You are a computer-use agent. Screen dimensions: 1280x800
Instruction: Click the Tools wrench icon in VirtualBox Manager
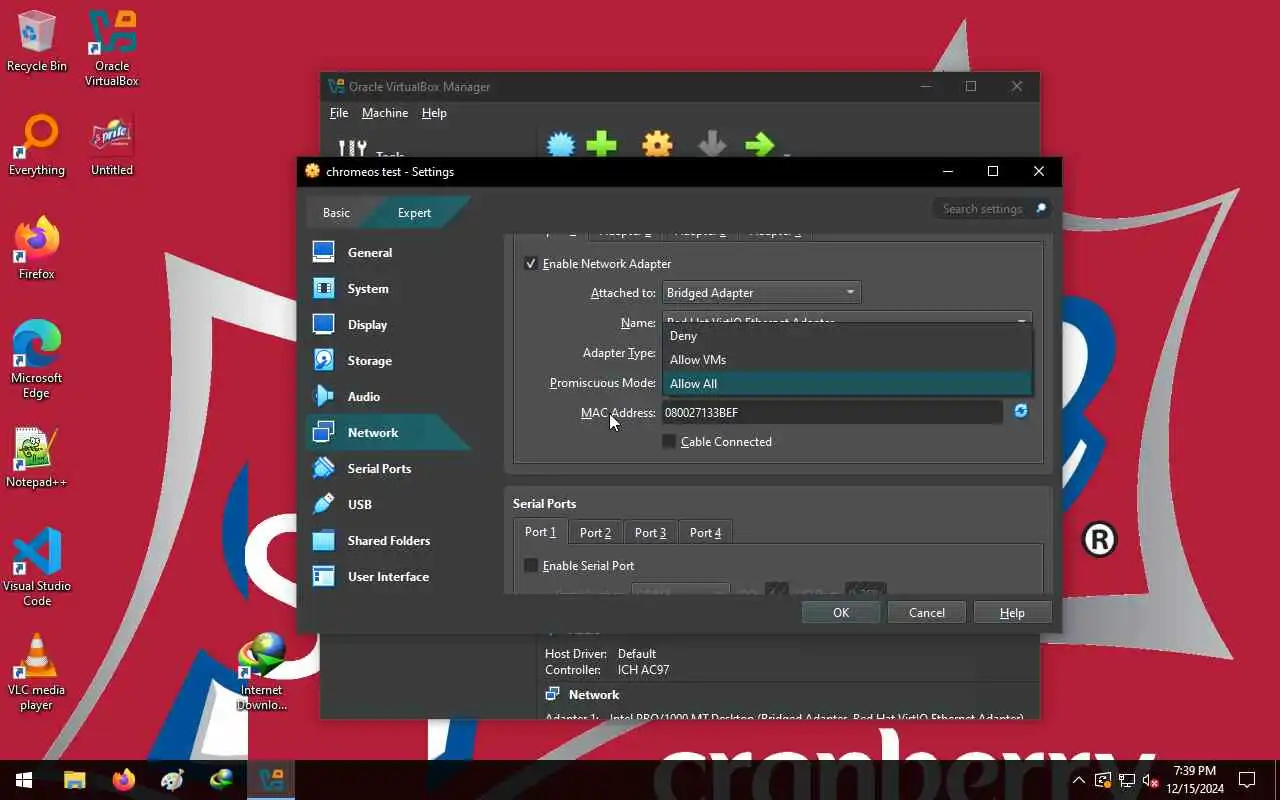(352, 149)
